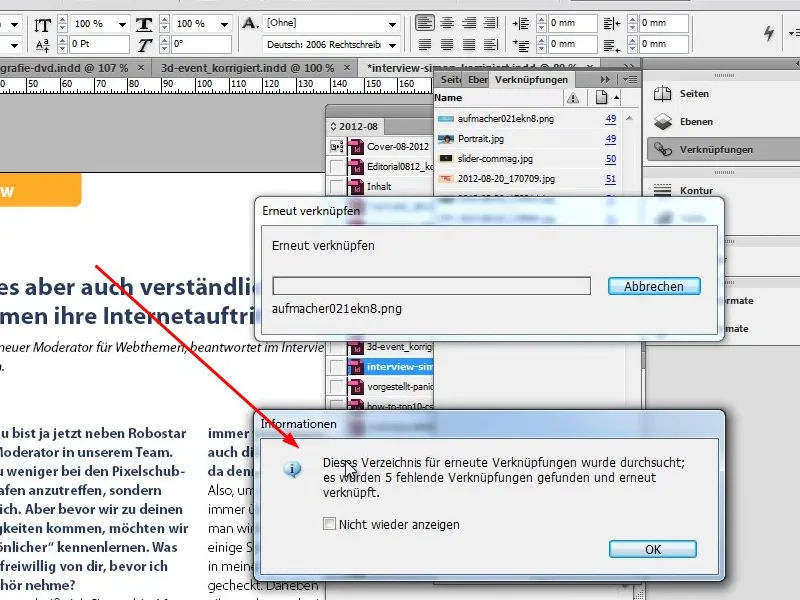Click the horizontal scale T icon
This screenshot has height=600, width=800.
click(144, 24)
